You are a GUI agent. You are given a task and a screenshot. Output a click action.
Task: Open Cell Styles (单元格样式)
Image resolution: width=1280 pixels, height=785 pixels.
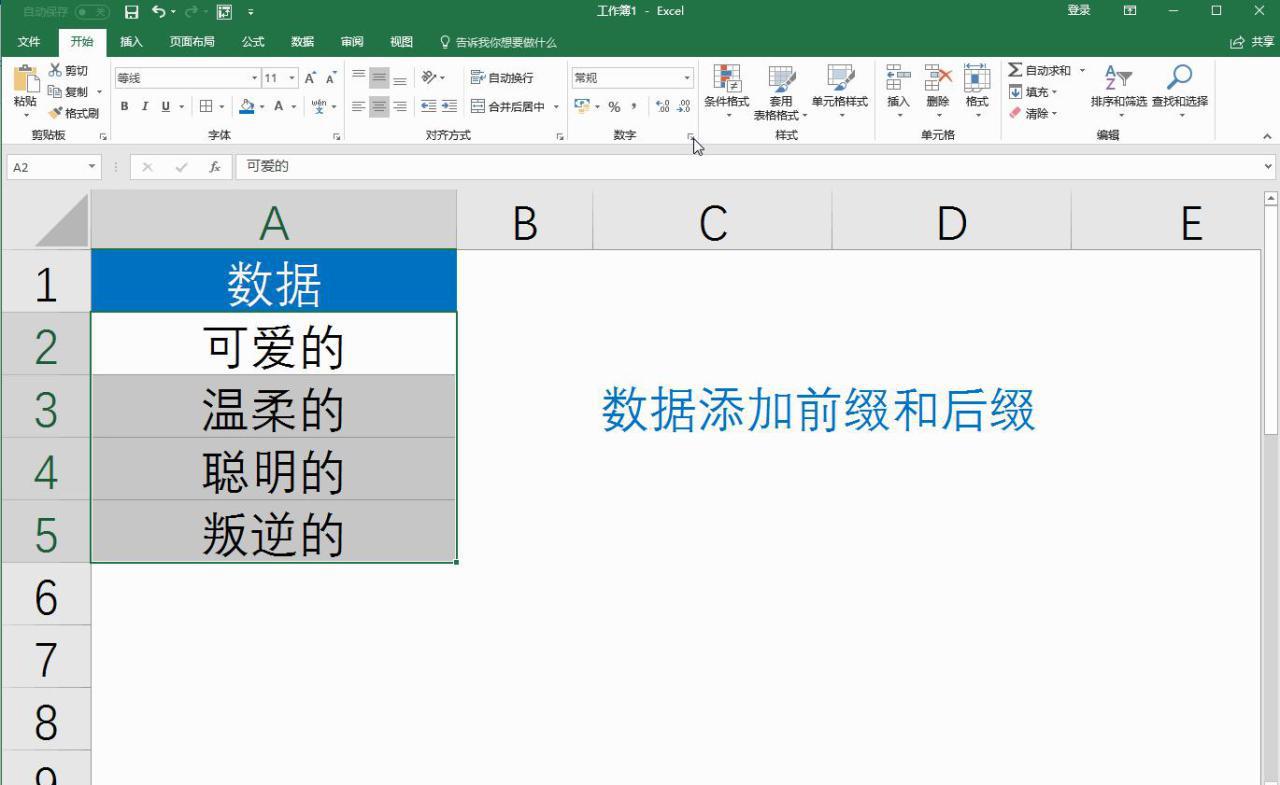840,92
